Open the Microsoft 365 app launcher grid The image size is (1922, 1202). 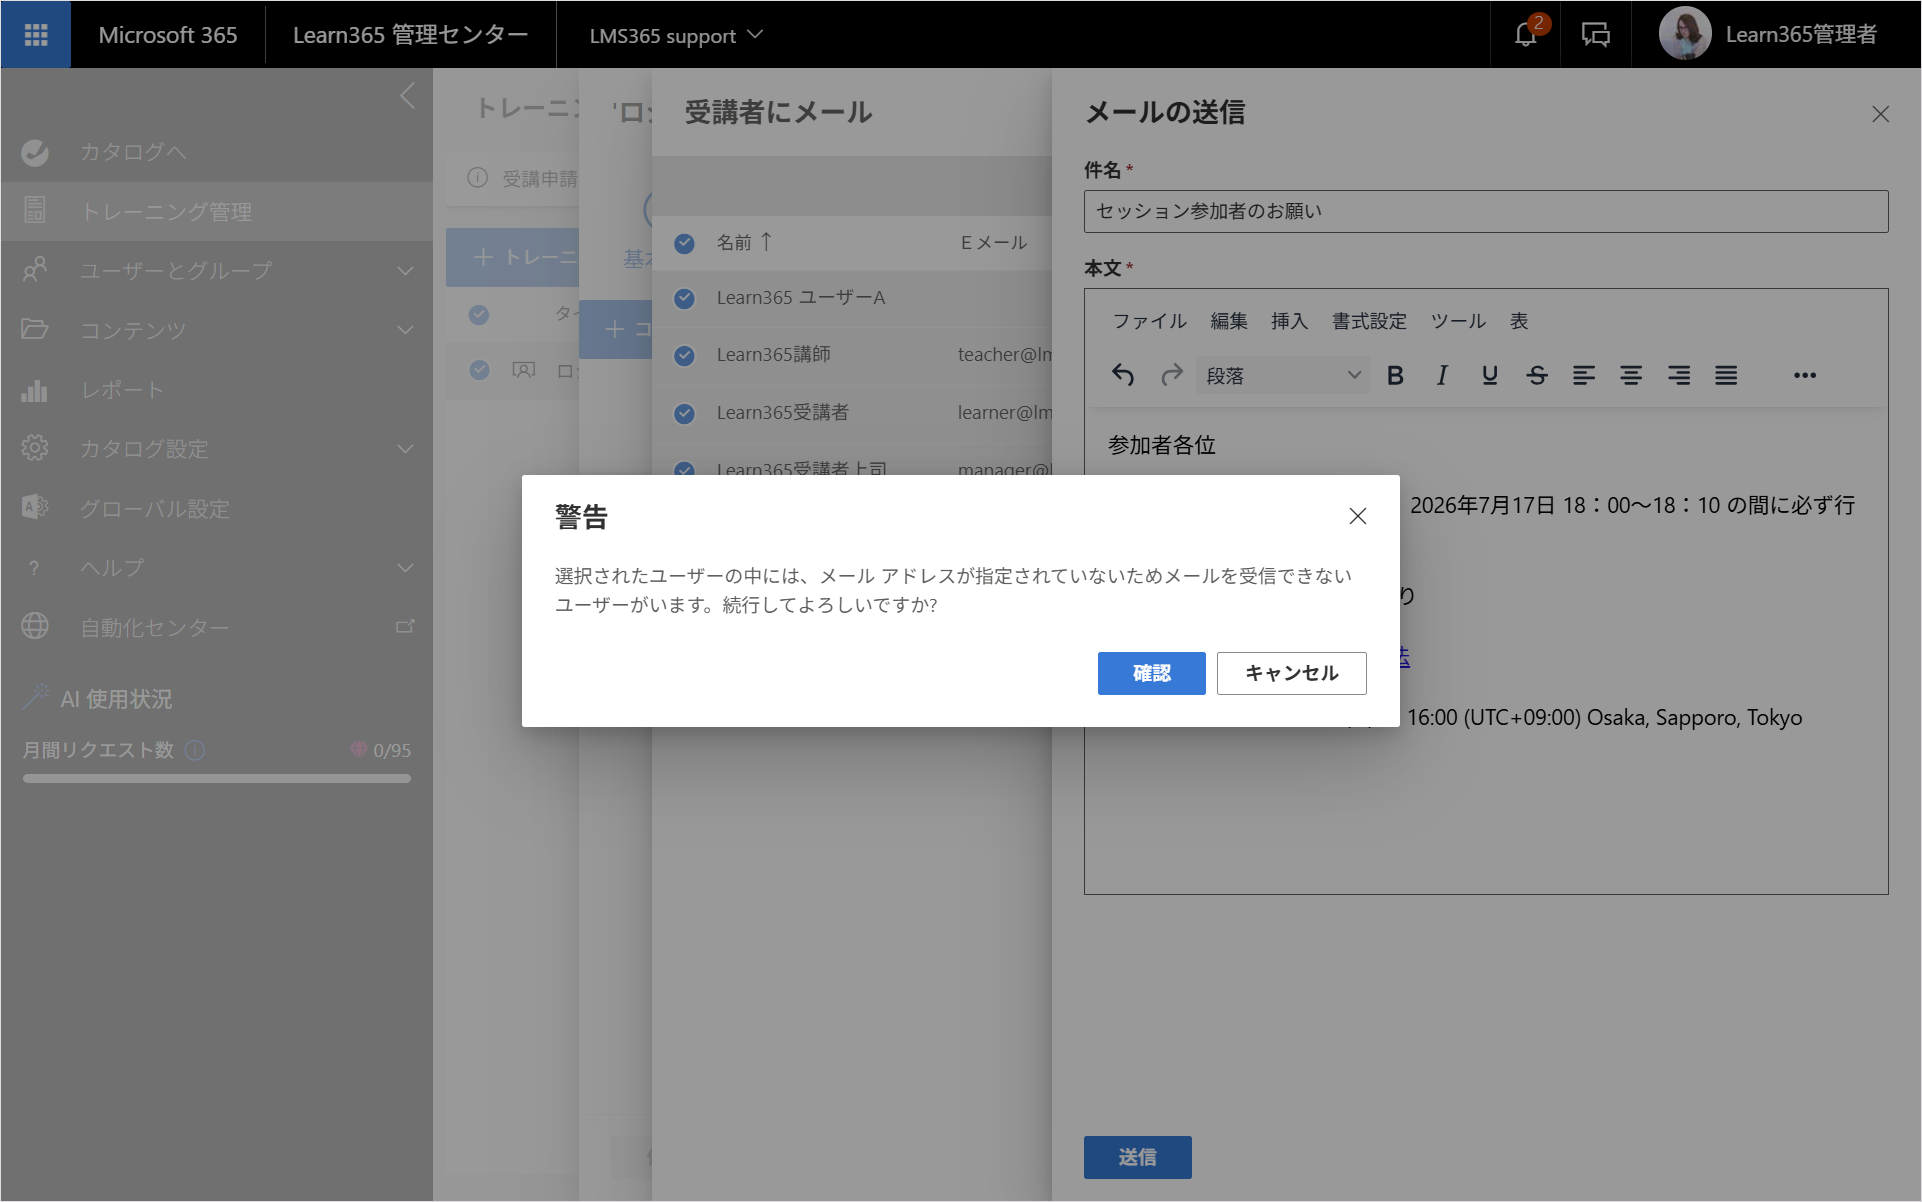[36, 35]
